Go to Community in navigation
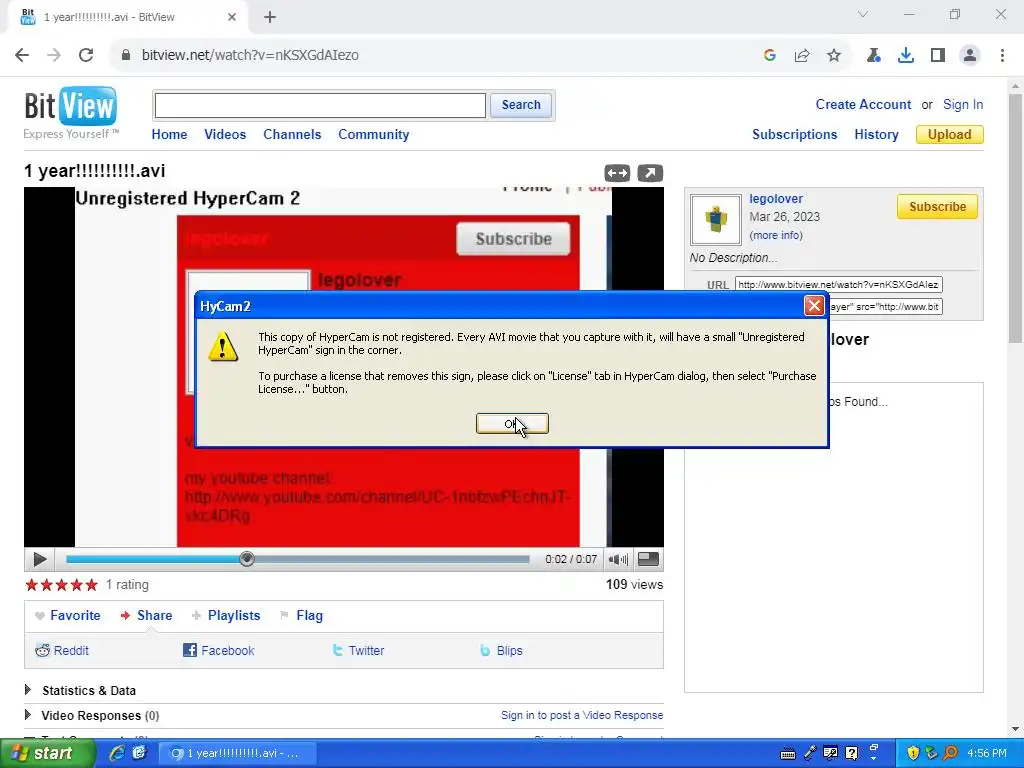This screenshot has width=1024, height=768. [x=374, y=134]
